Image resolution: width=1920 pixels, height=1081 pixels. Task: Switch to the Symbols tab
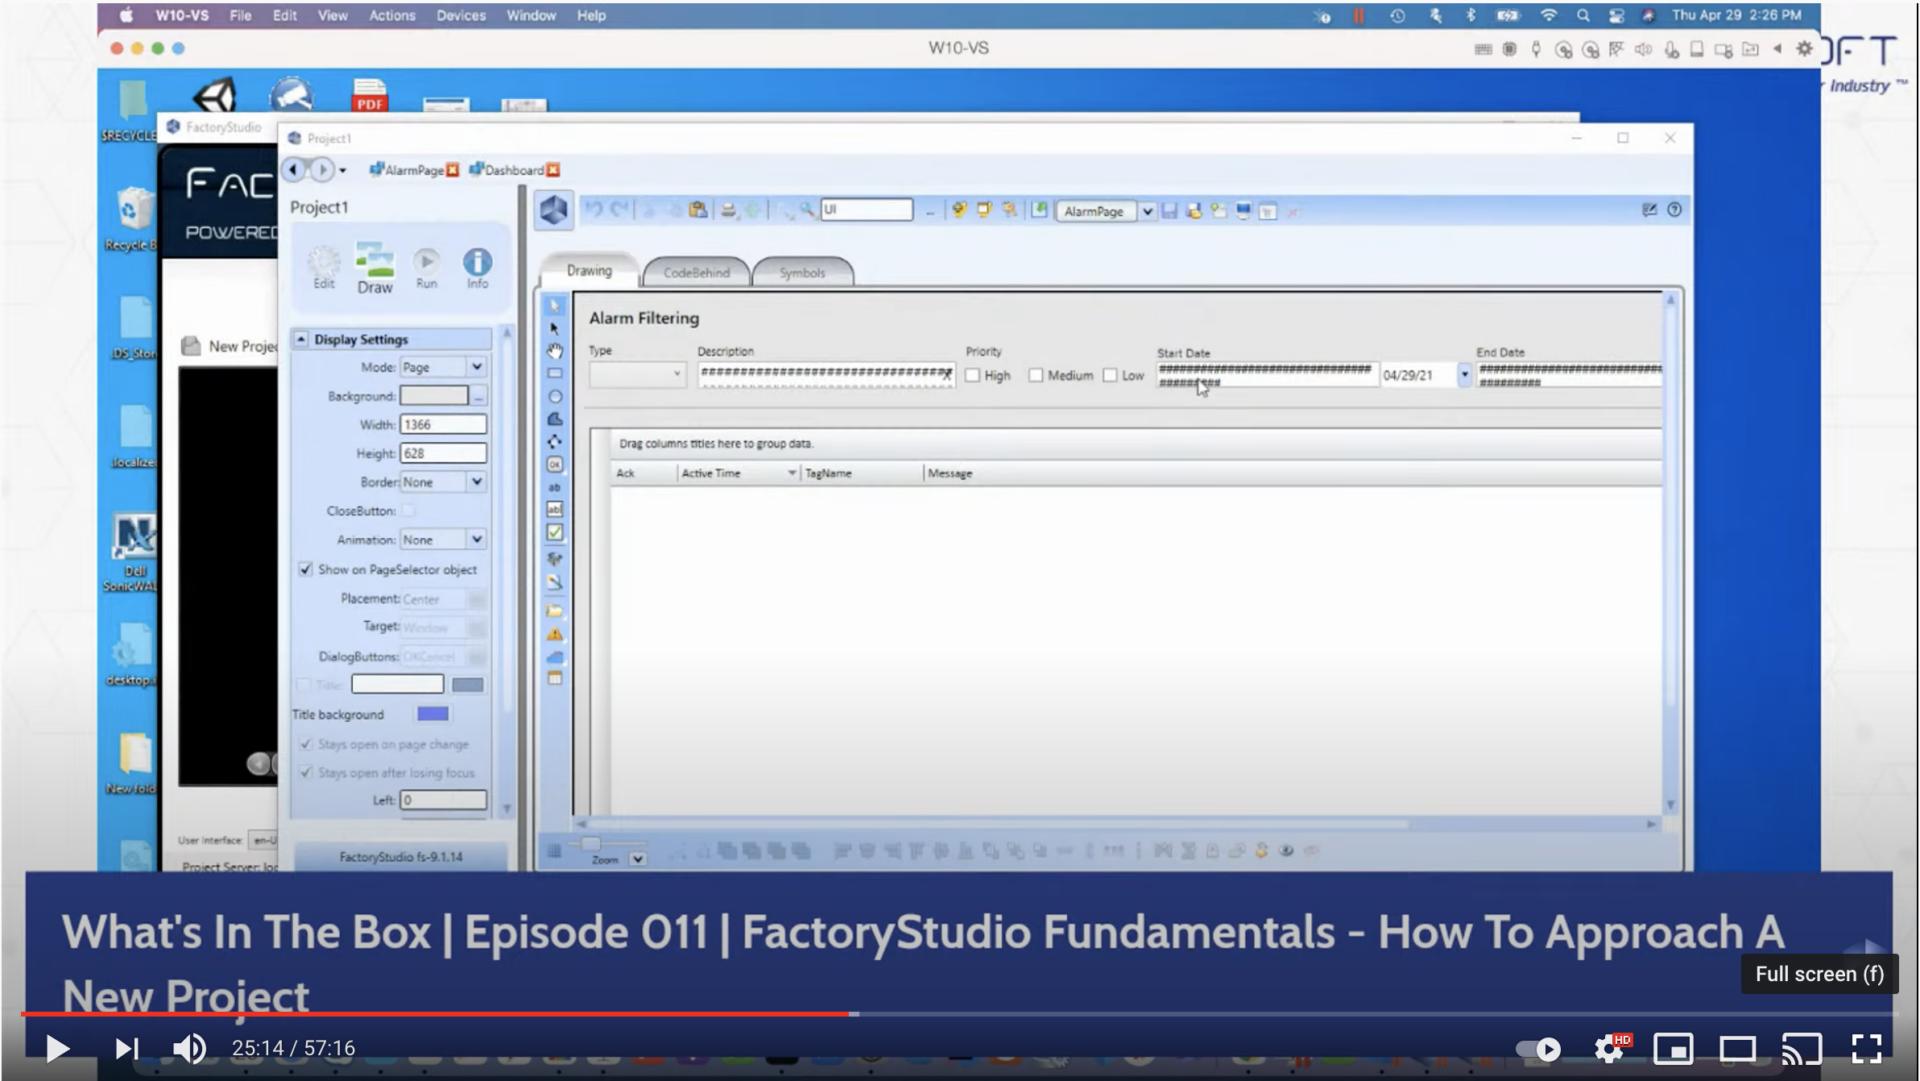tap(802, 272)
